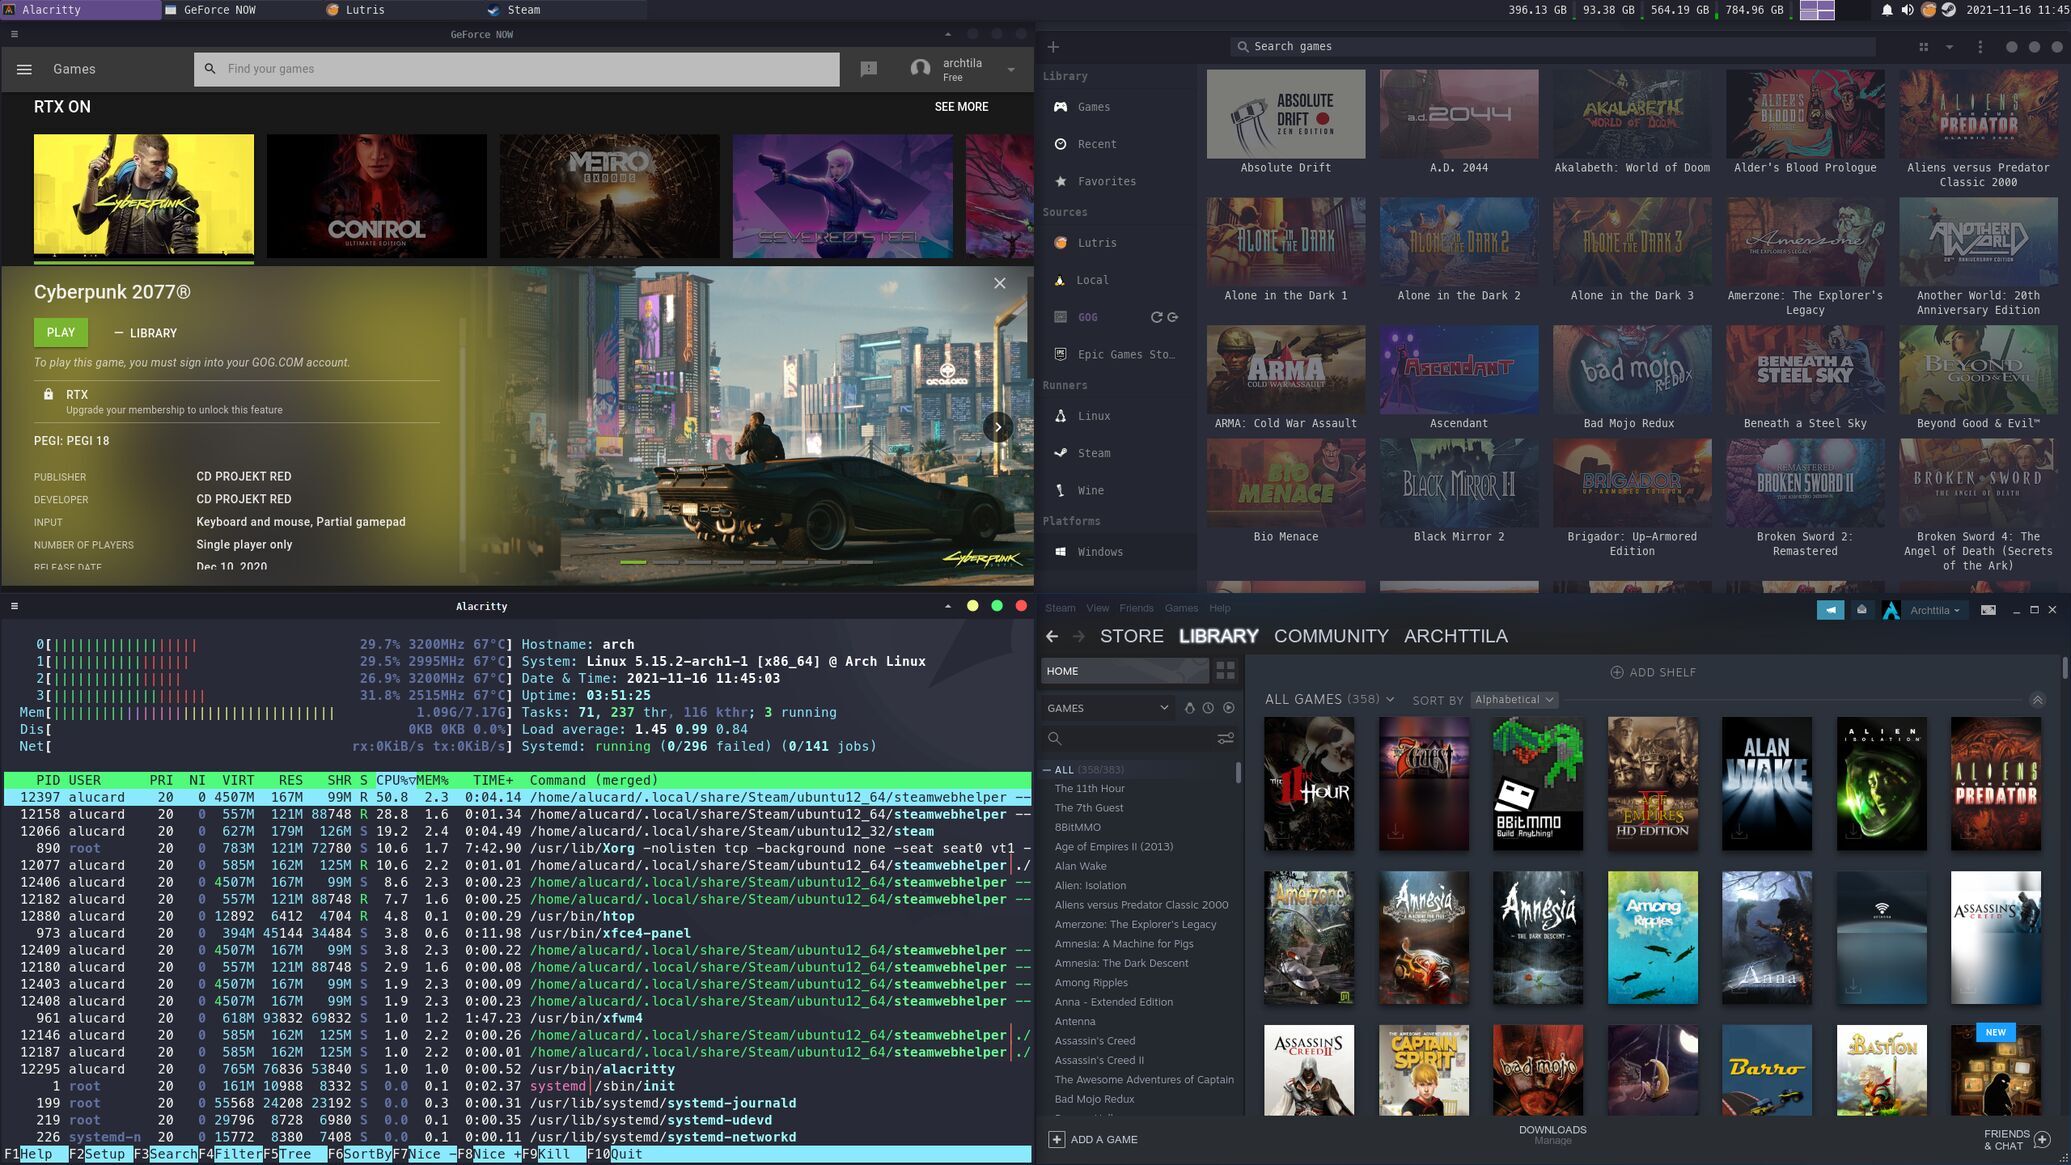Focus the Lutris Search games field
2071x1165 pixels.
(1553, 47)
